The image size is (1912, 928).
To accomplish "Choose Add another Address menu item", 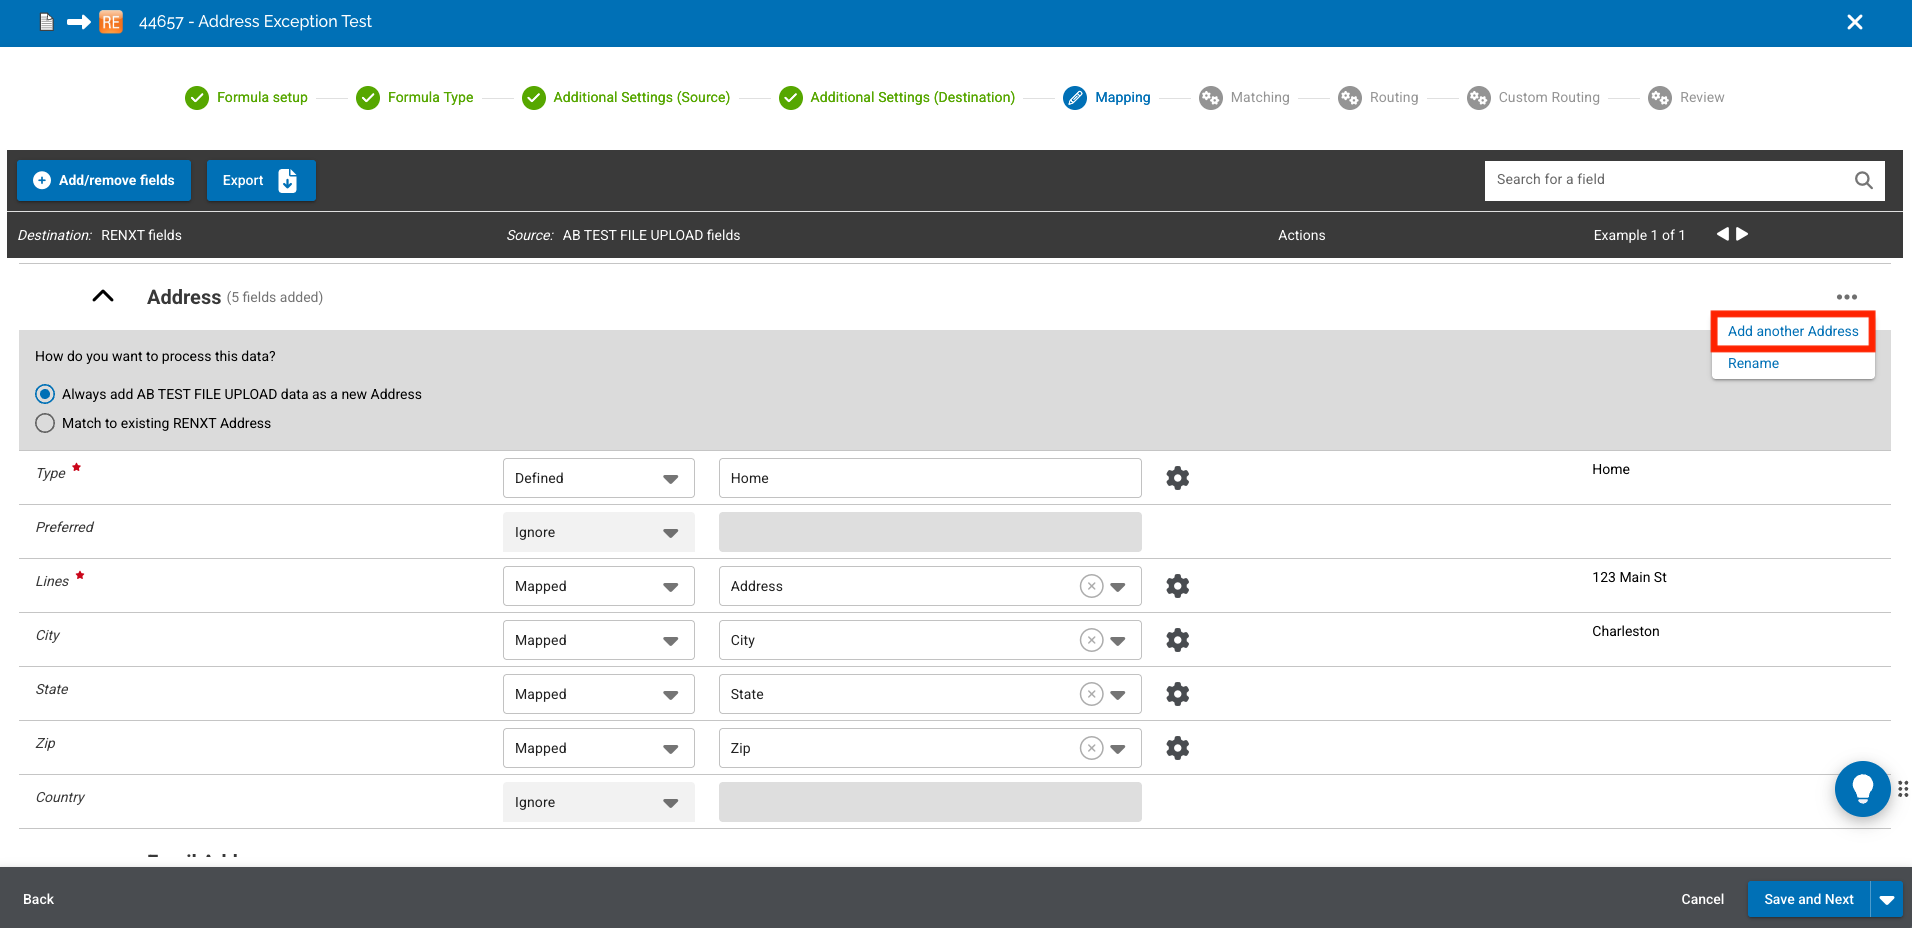I will pyautogui.click(x=1792, y=331).
